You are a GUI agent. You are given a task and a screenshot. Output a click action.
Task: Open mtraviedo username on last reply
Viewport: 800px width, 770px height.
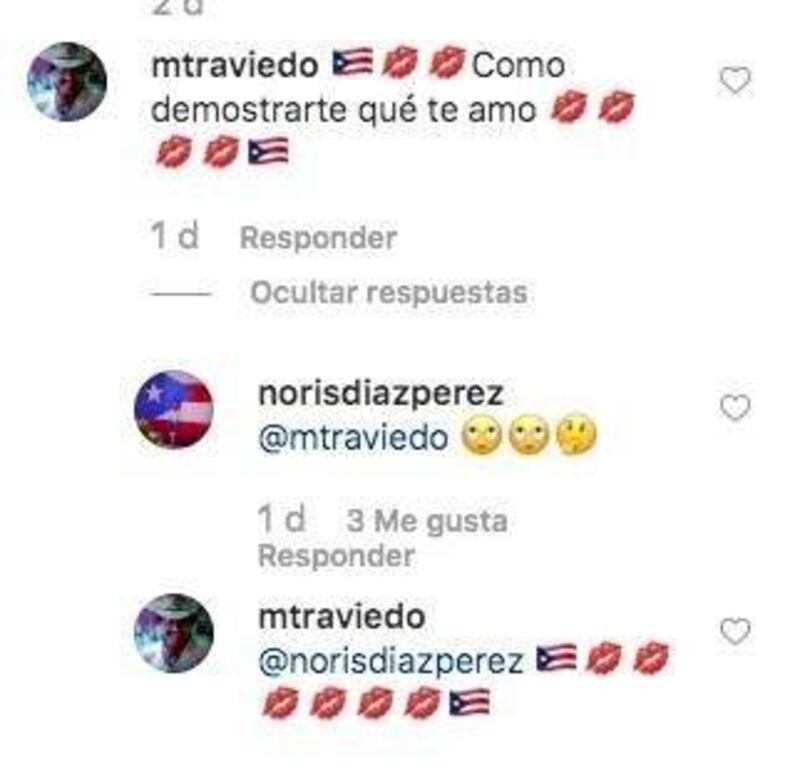click(x=342, y=617)
